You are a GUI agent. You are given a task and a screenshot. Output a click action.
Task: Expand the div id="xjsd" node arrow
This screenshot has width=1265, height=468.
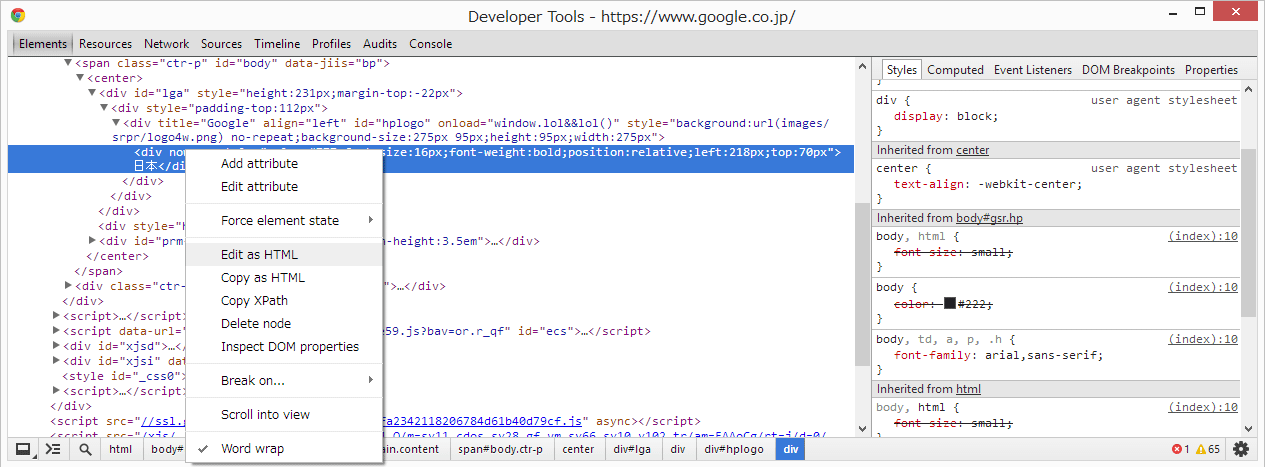pos(57,346)
